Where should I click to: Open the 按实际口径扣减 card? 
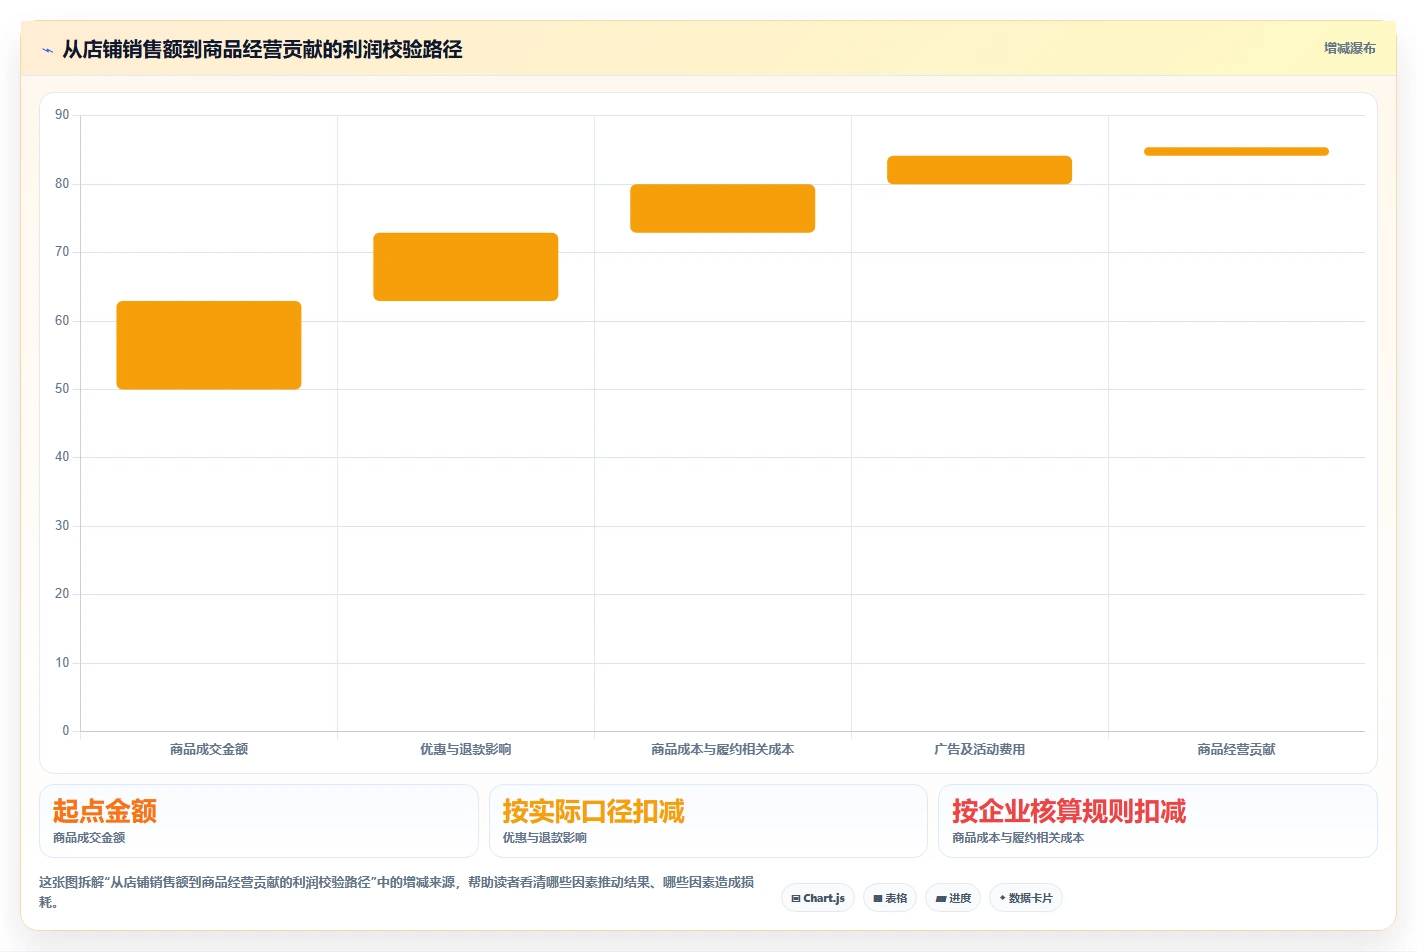tap(708, 821)
